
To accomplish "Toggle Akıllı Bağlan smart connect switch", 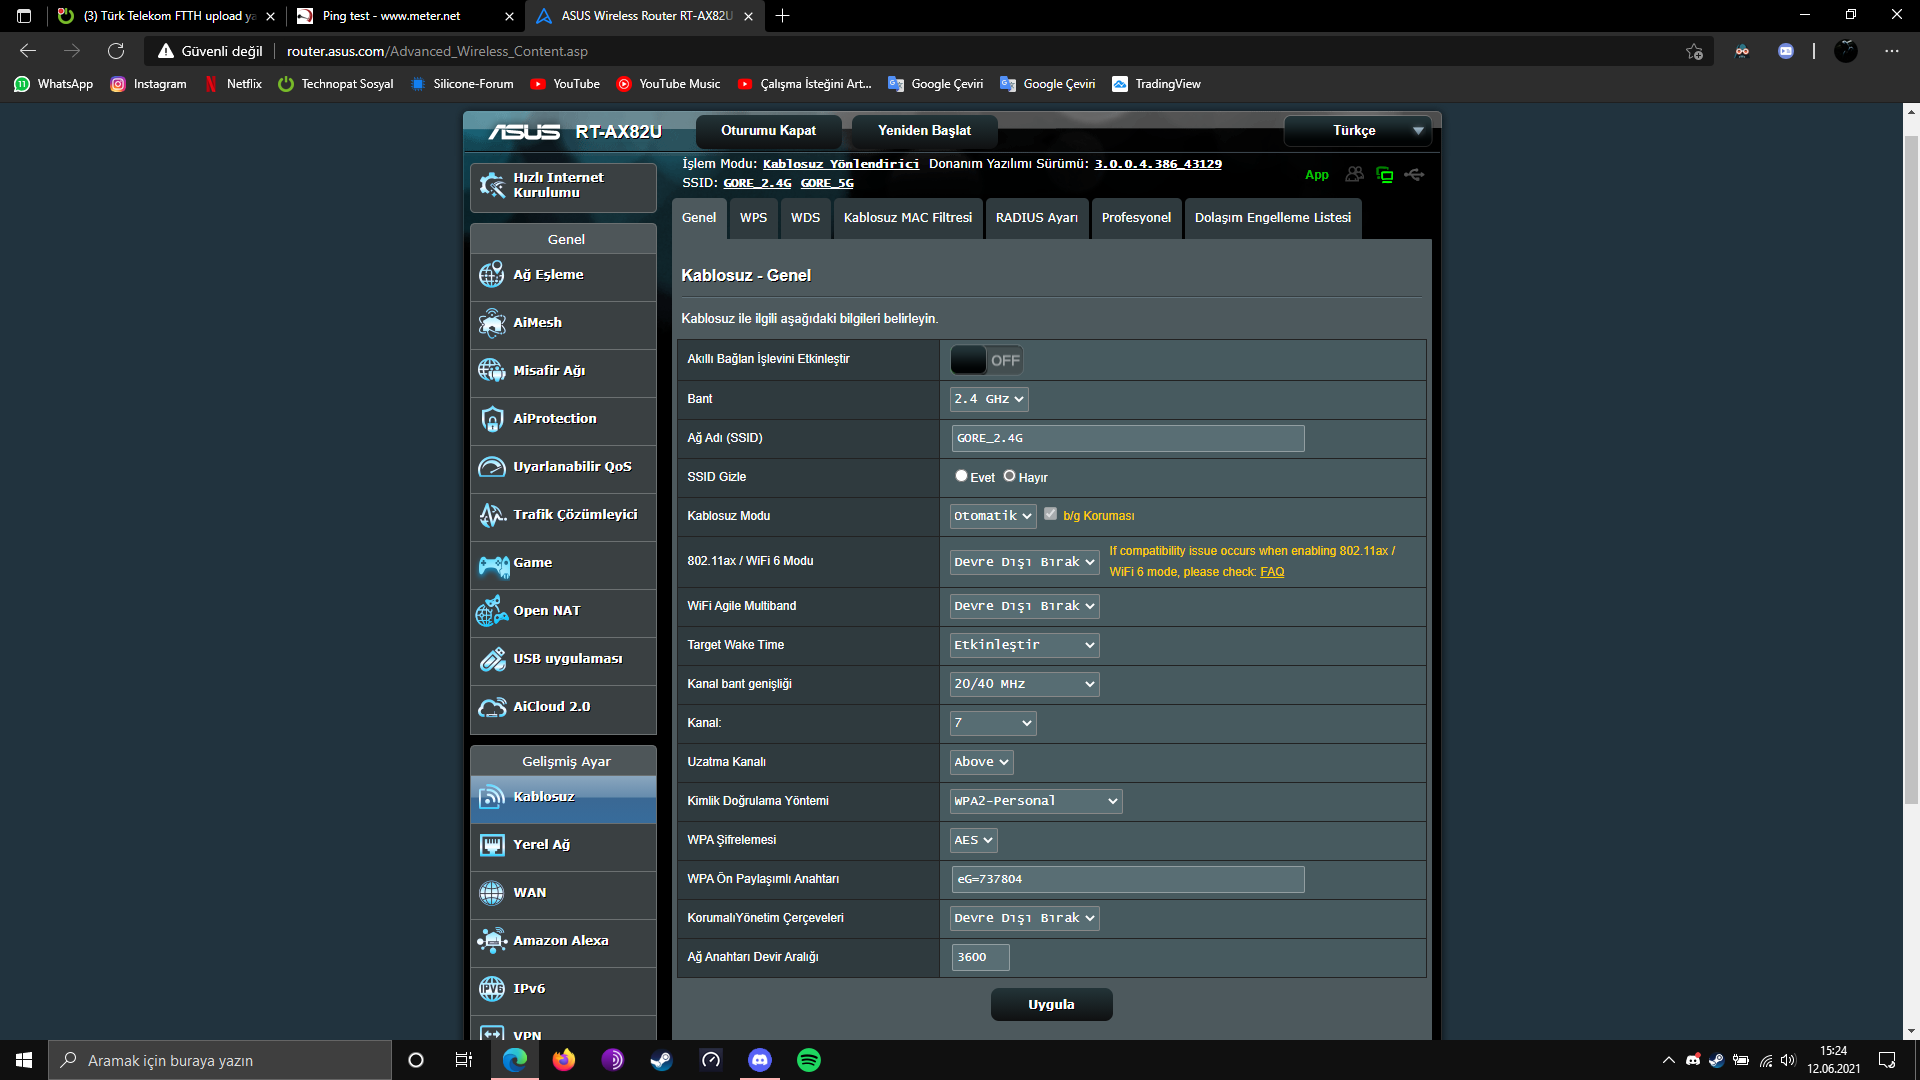I will pos(986,360).
